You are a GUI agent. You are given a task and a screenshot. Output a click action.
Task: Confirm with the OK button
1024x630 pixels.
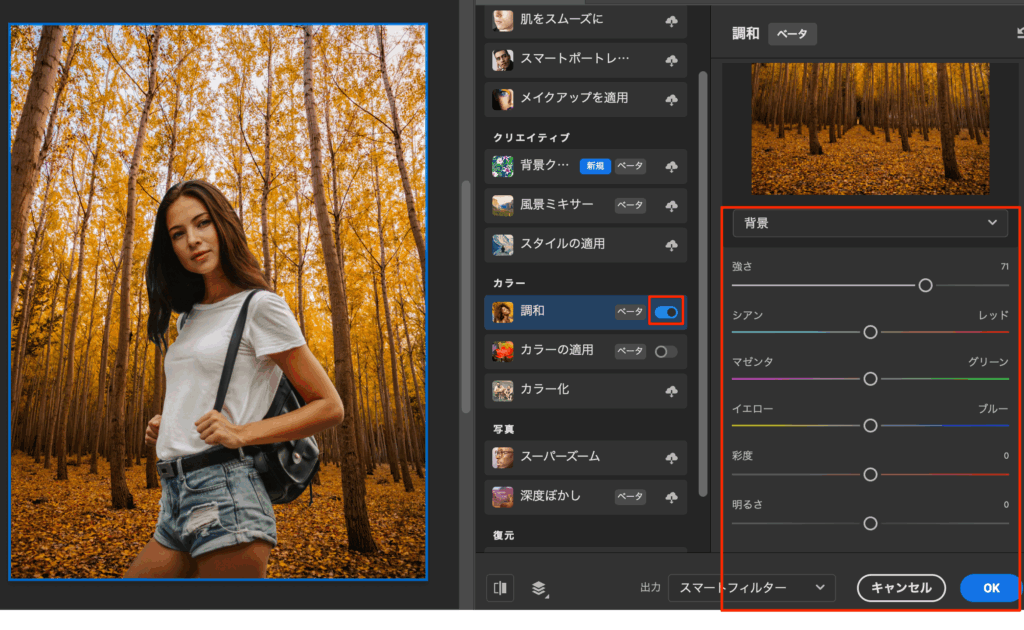[990, 588]
